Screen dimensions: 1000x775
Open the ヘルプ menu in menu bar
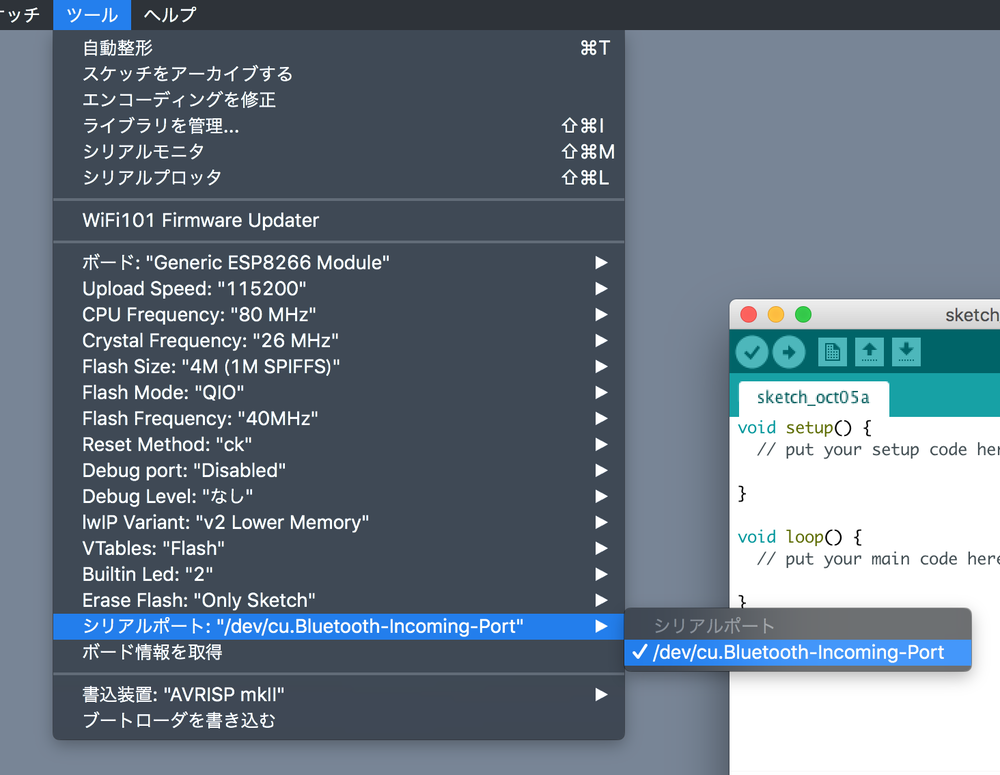(170, 15)
